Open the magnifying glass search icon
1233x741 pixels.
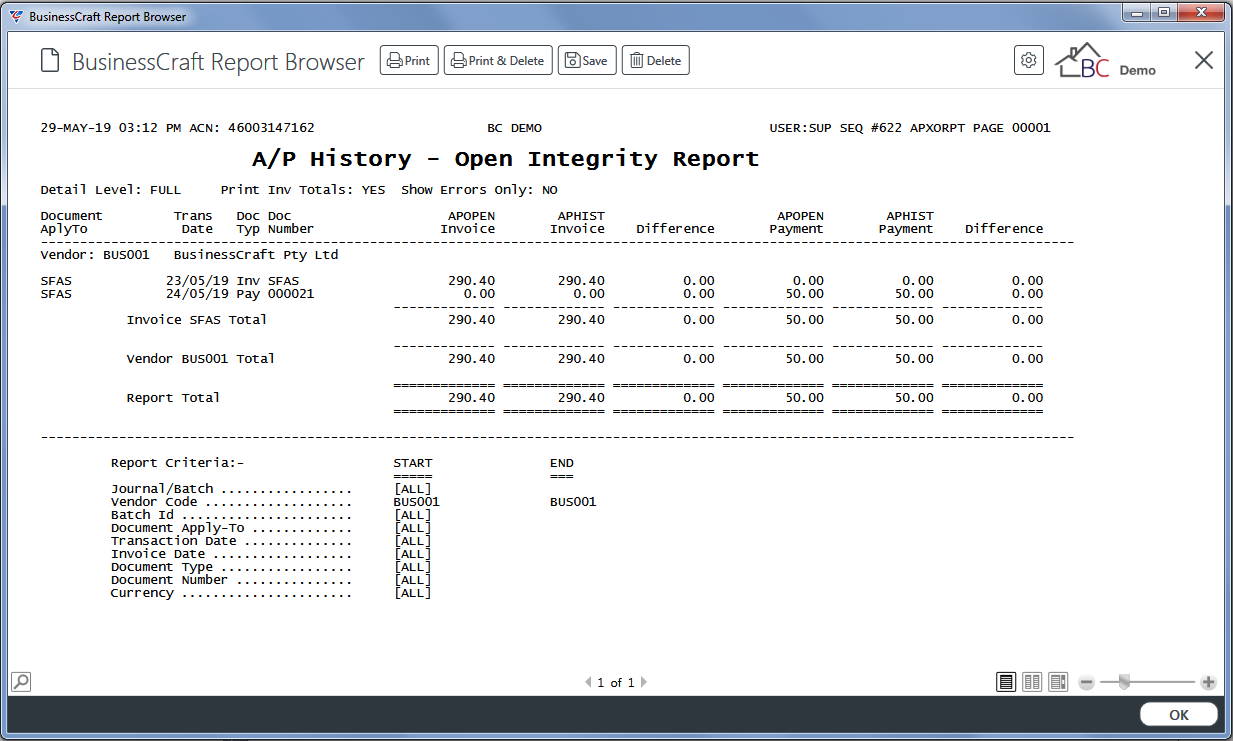point(20,682)
